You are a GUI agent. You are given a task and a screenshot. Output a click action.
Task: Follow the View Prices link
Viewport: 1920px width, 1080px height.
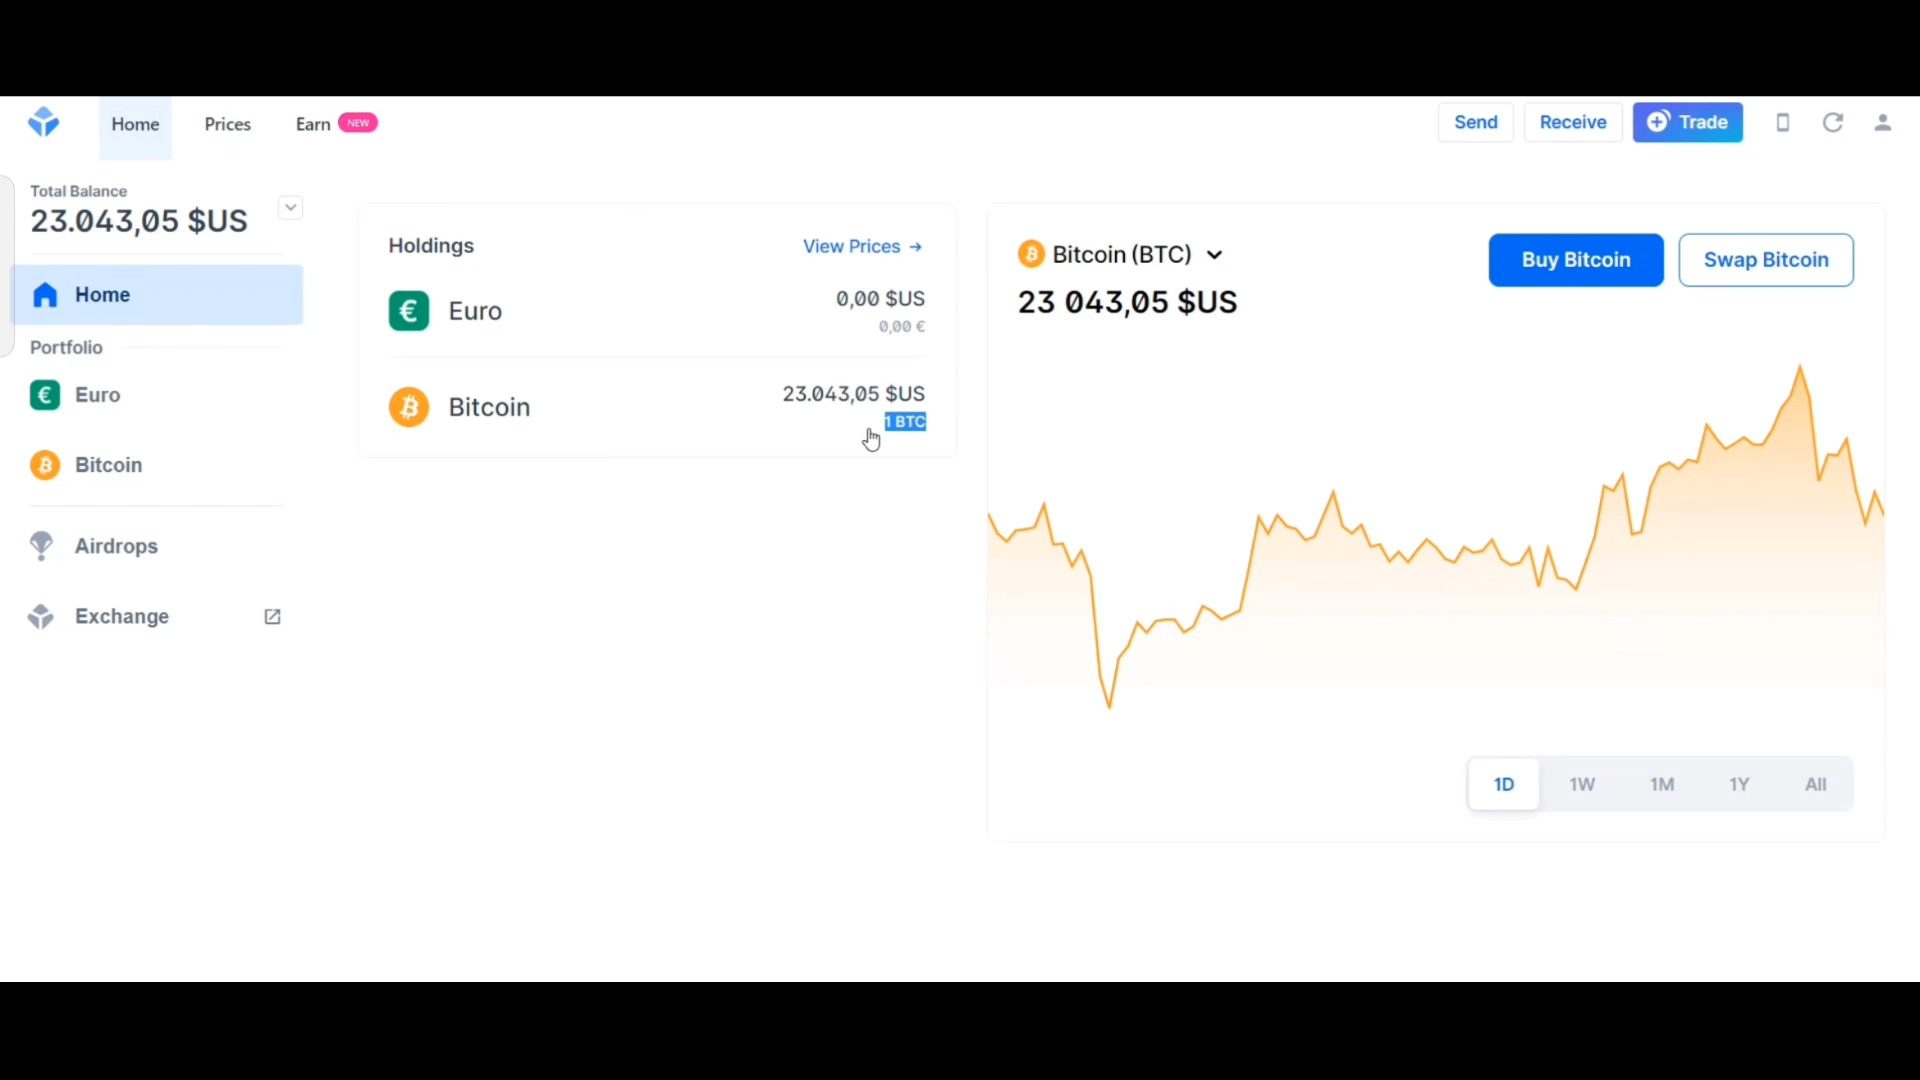862,246
